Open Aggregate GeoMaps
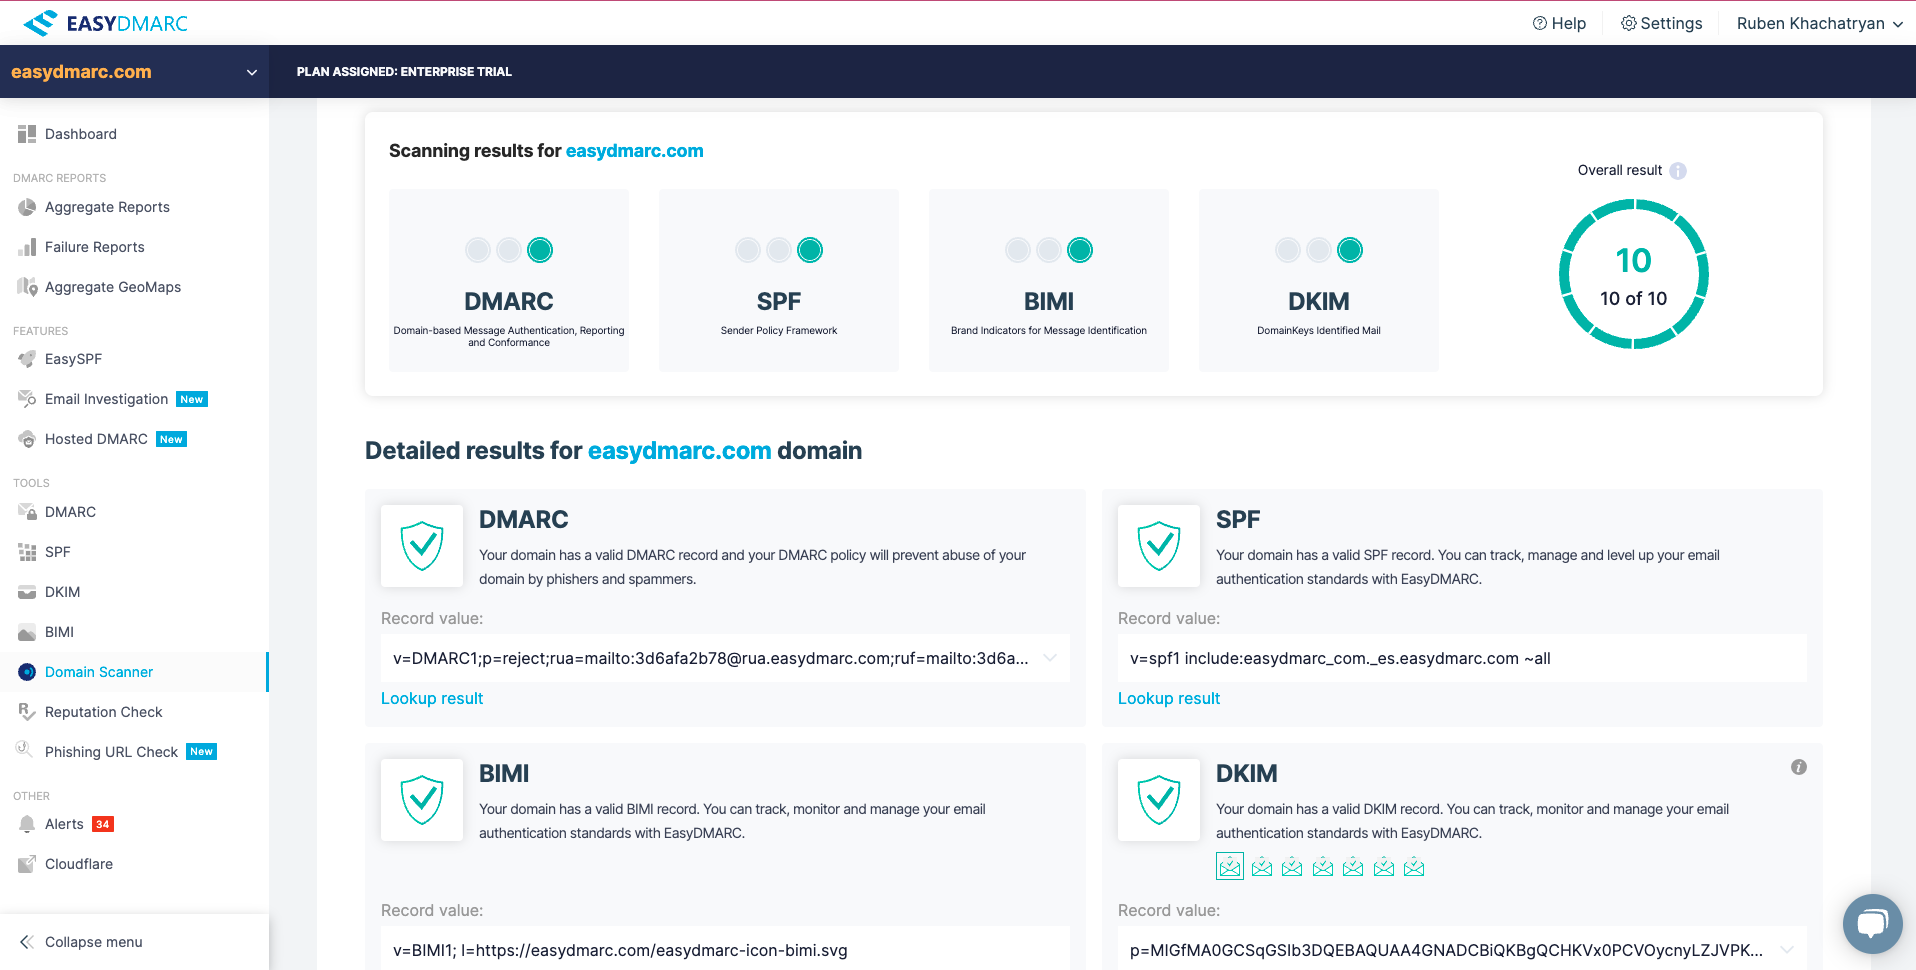The height and width of the screenshot is (970, 1916). click(112, 287)
